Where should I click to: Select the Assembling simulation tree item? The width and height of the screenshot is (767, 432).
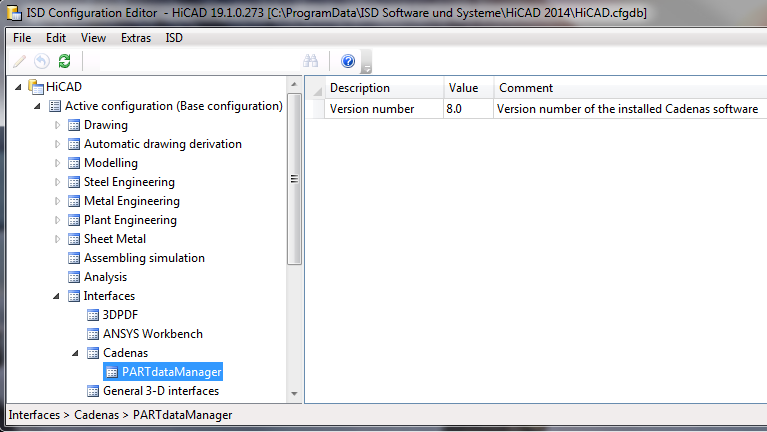pyautogui.click(x=144, y=258)
